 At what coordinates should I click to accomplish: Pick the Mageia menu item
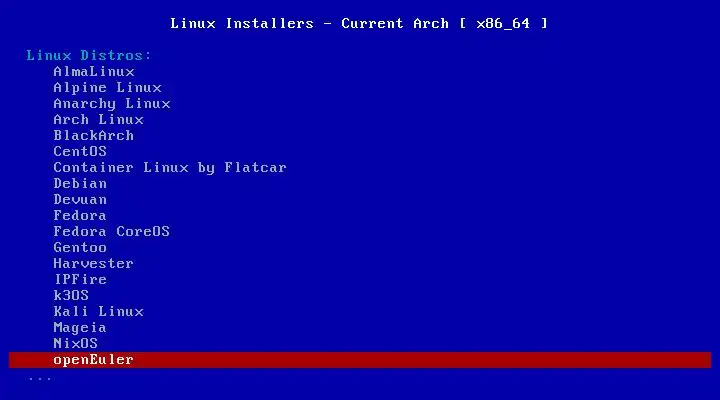point(80,327)
